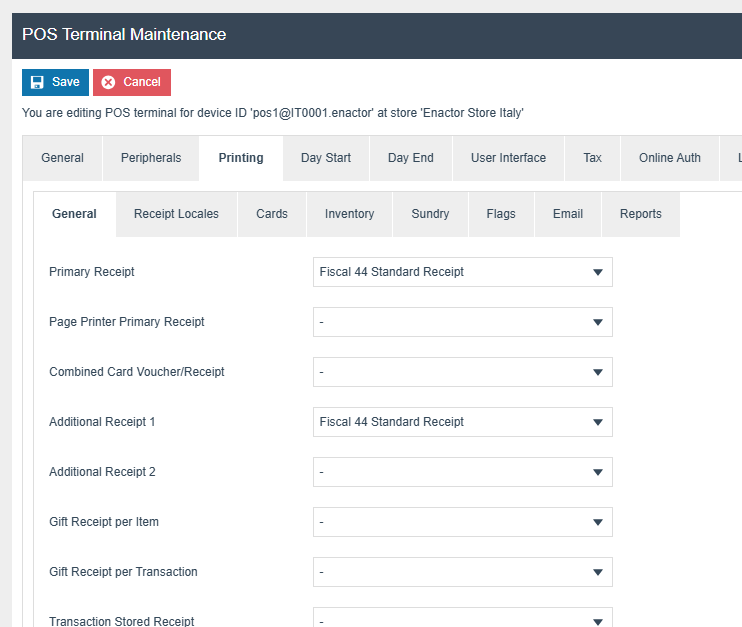
Task: Switch to the Peripherals tab
Action: [x=151, y=158]
